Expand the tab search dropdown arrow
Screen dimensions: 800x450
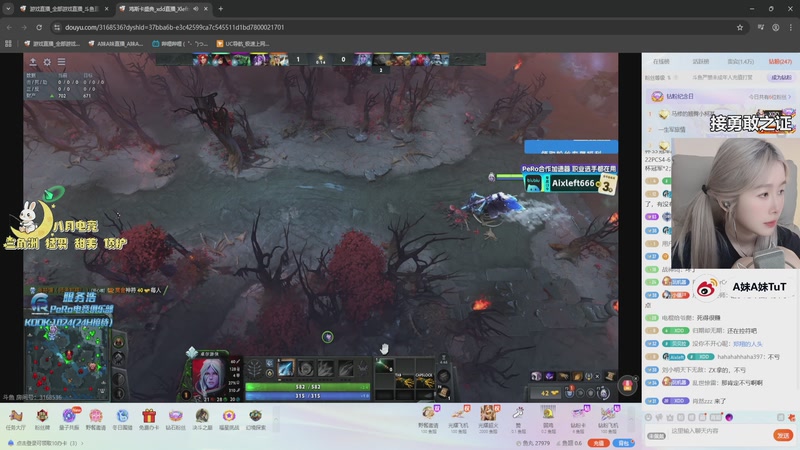click(8, 9)
